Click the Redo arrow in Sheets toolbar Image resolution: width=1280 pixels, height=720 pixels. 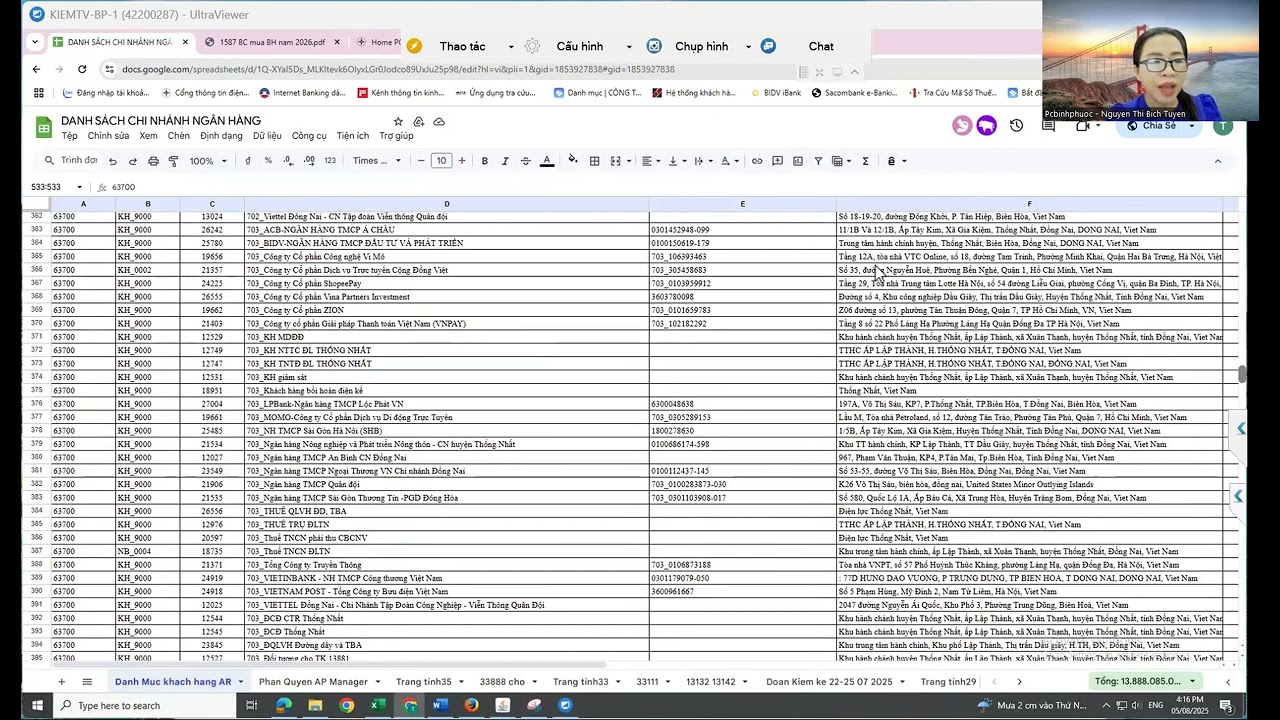132,161
